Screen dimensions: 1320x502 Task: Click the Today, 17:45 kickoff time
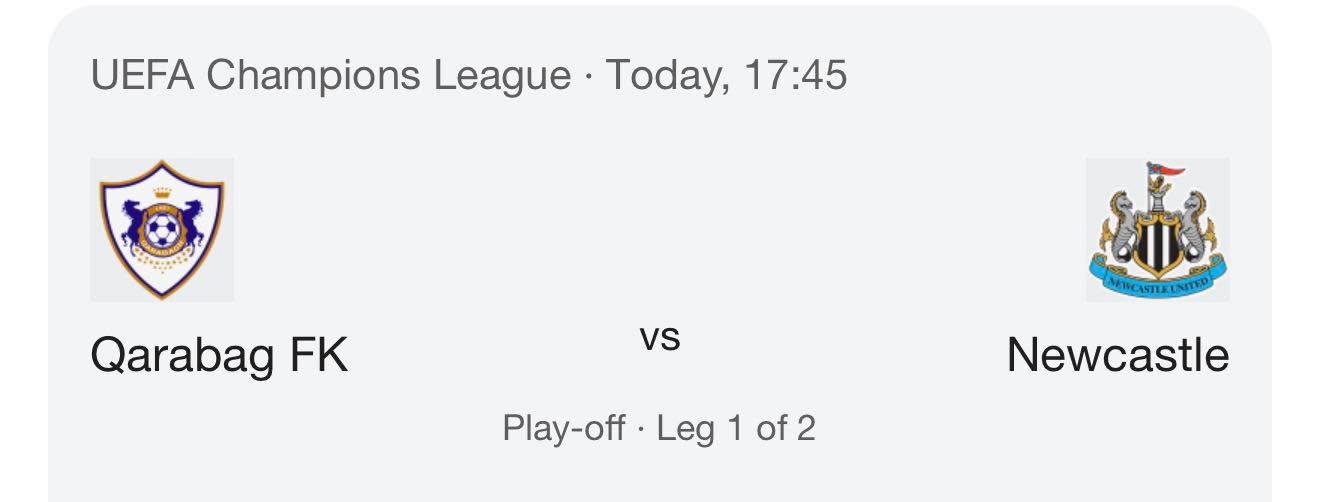click(x=726, y=75)
